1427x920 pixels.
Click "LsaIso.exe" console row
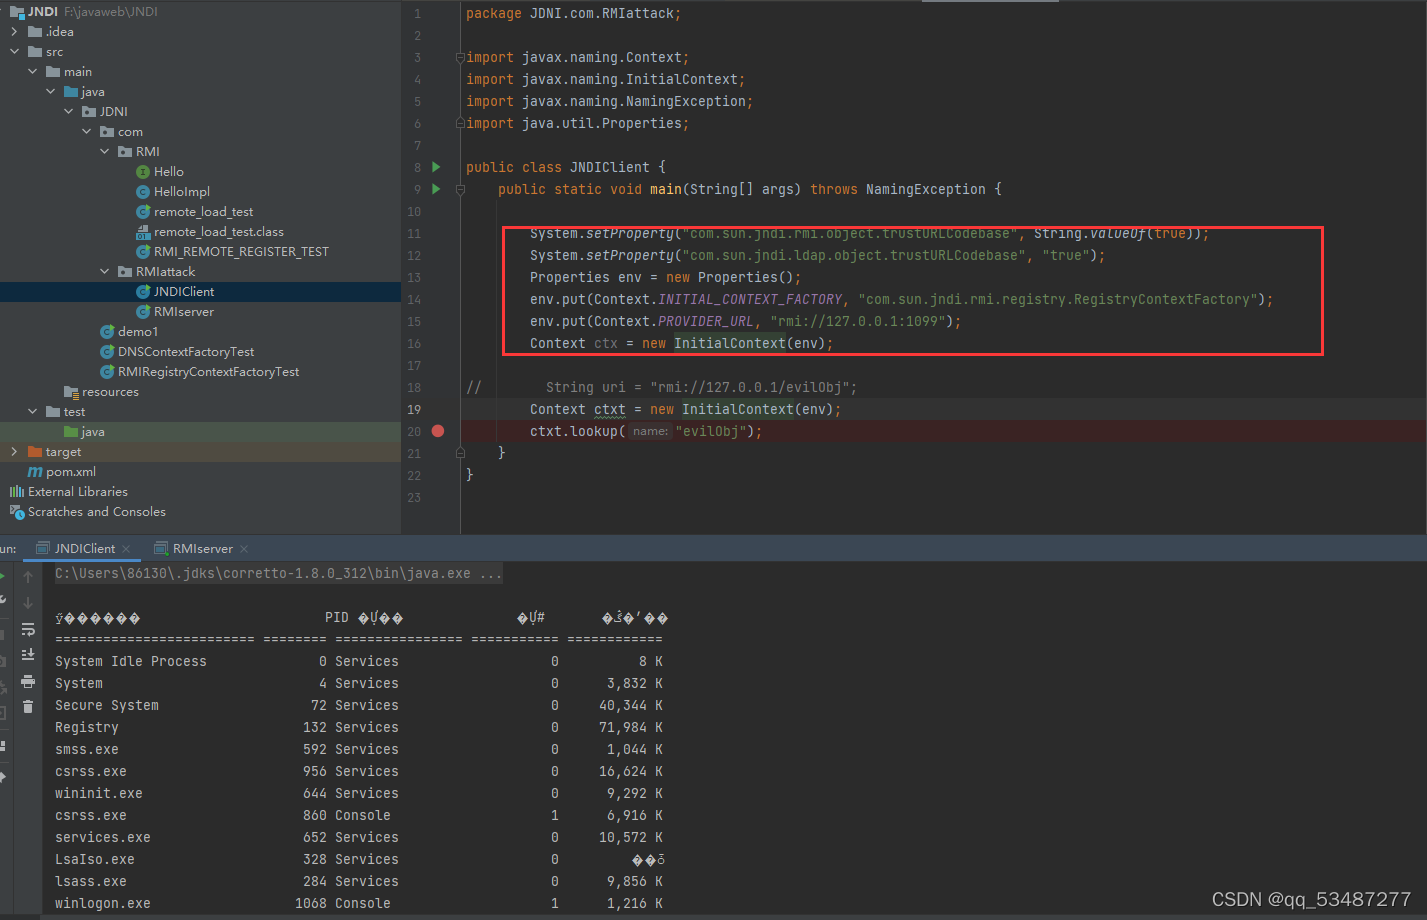click(359, 859)
